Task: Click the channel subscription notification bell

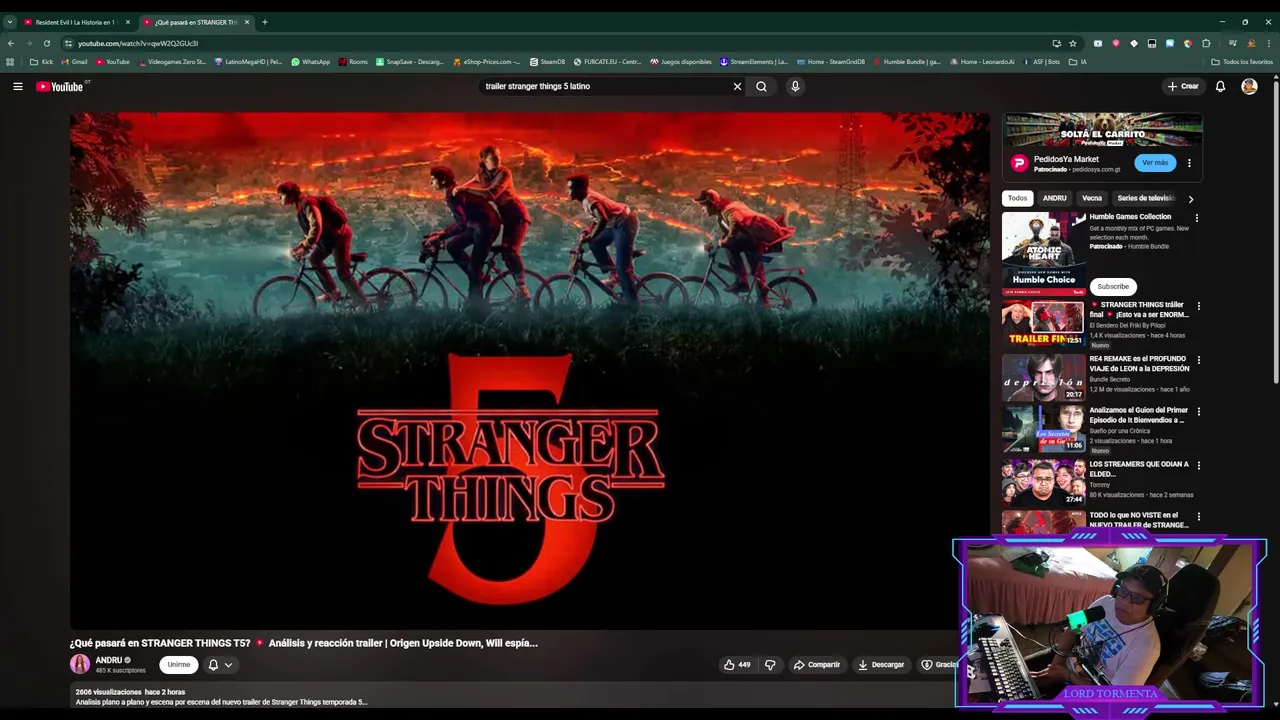Action: [213, 664]
